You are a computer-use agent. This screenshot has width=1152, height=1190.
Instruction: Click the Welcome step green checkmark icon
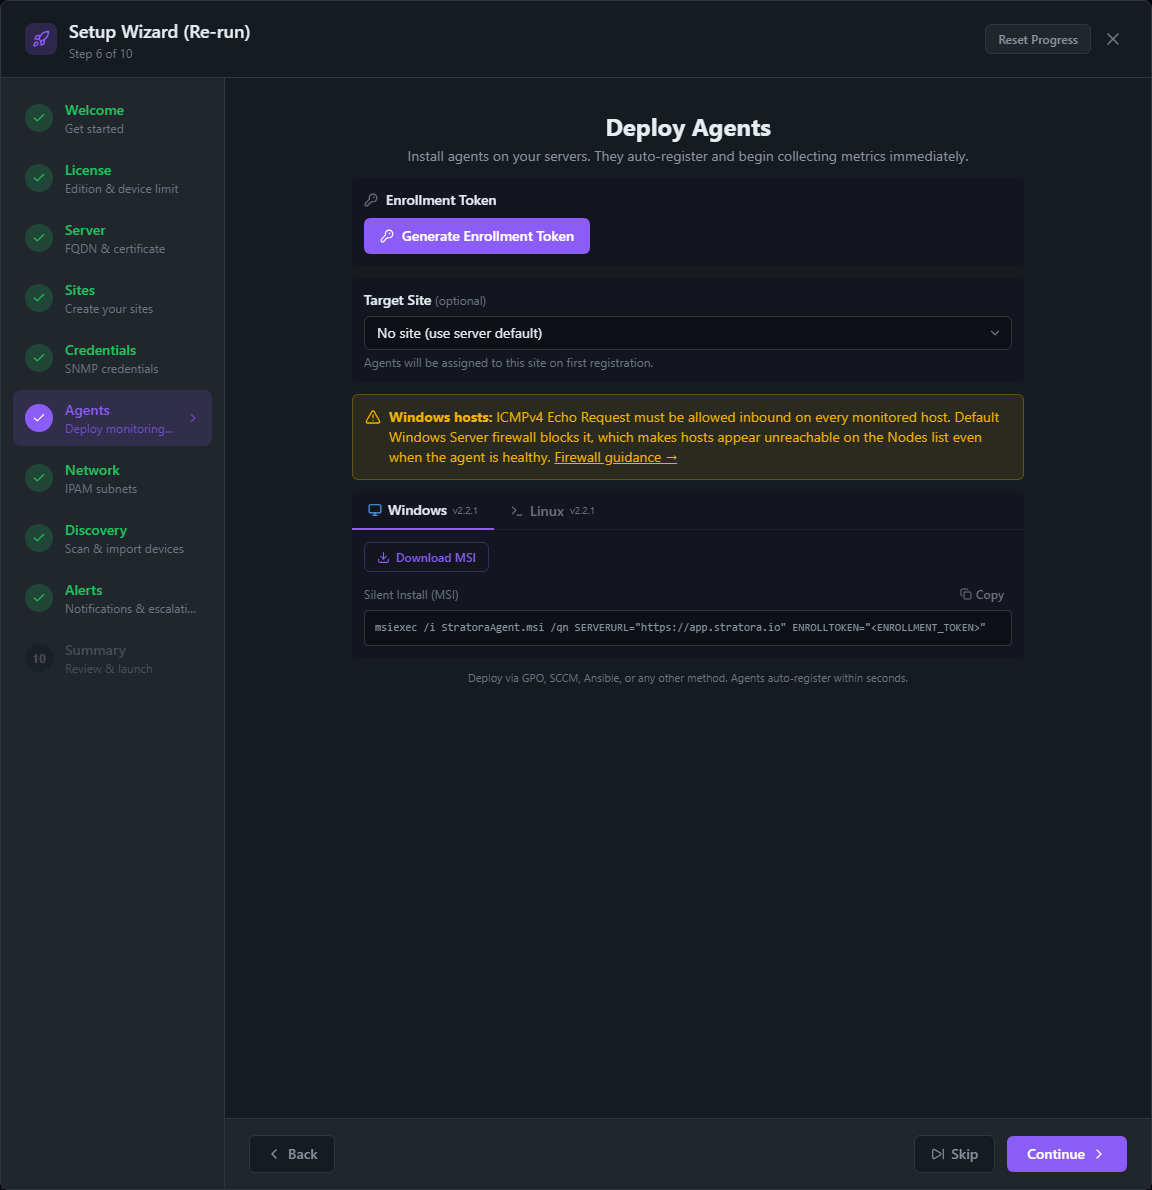point(39,118)
